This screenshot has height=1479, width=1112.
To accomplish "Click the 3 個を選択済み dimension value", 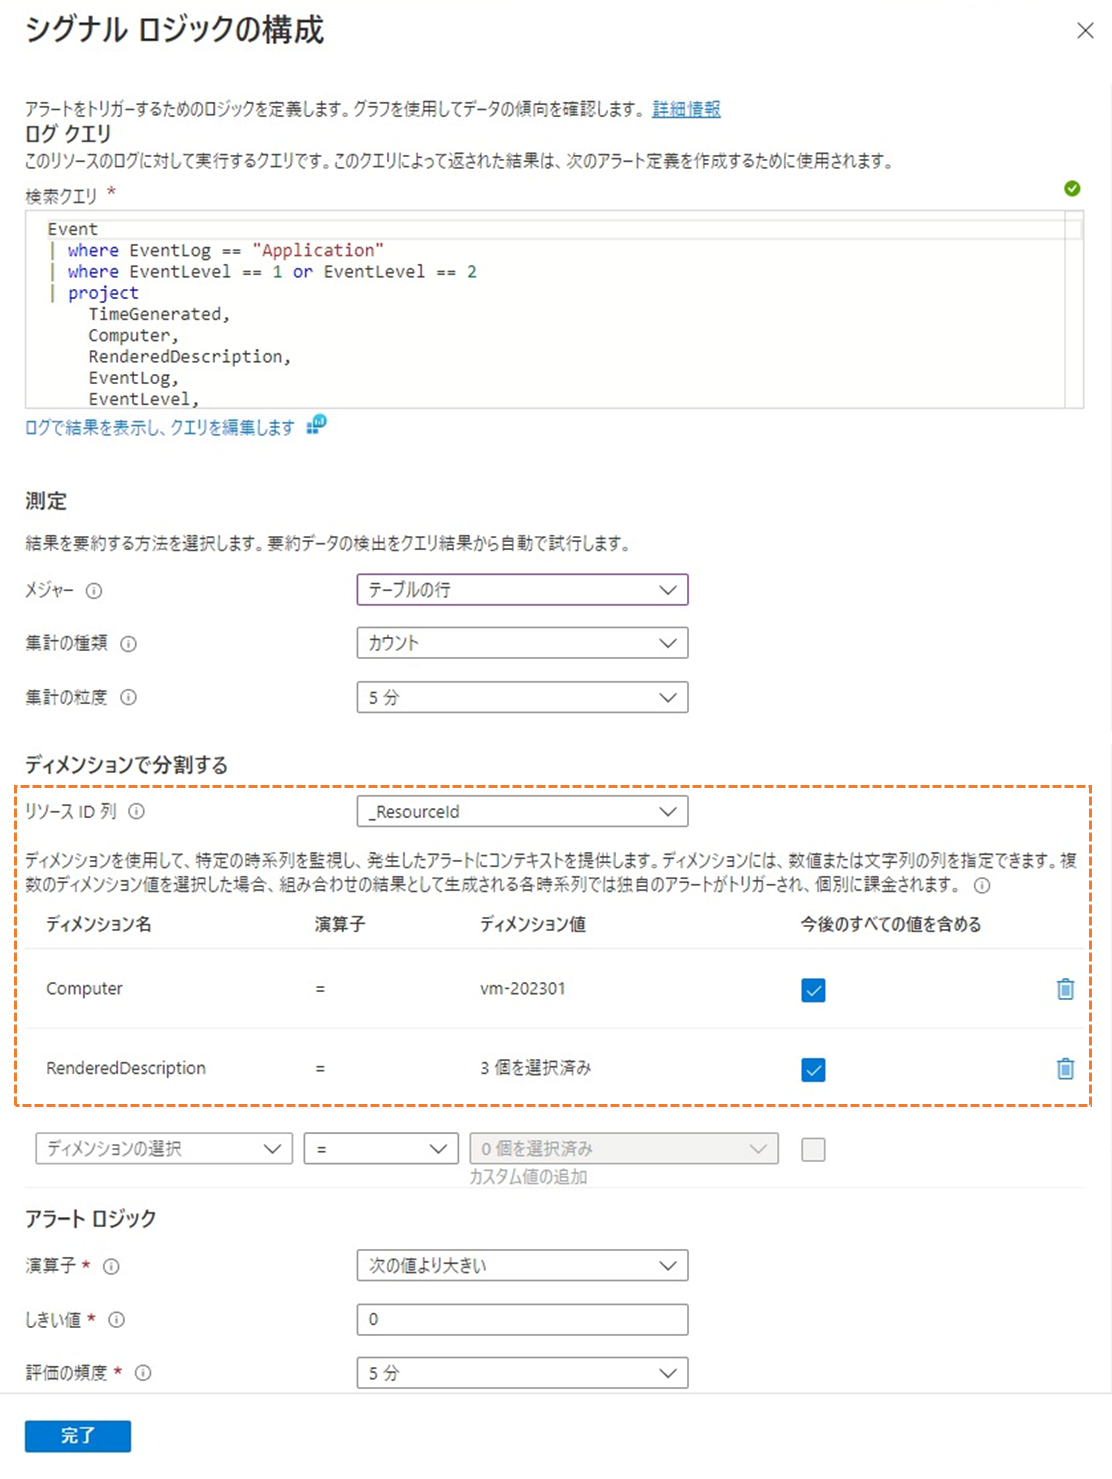I will [x=535, y=1068].
